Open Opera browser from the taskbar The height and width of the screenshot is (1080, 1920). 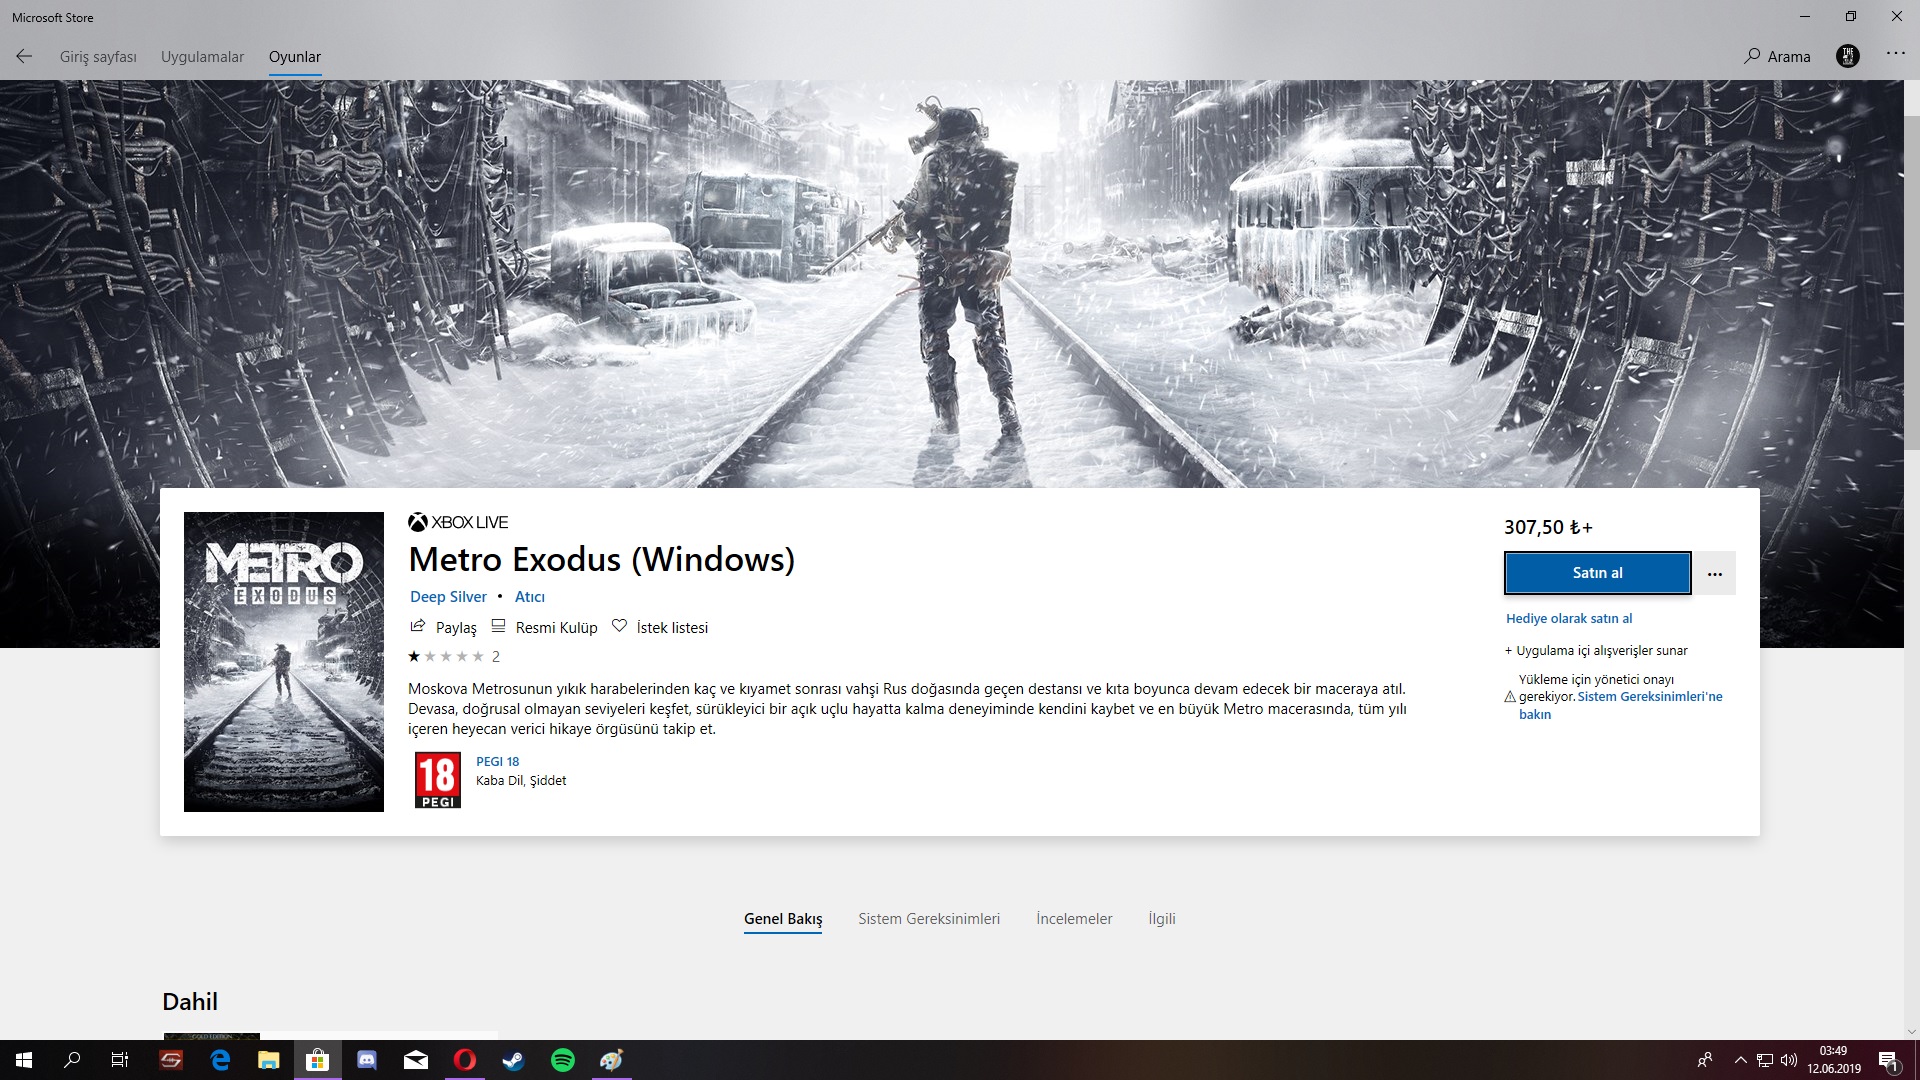coord(465,1060)
